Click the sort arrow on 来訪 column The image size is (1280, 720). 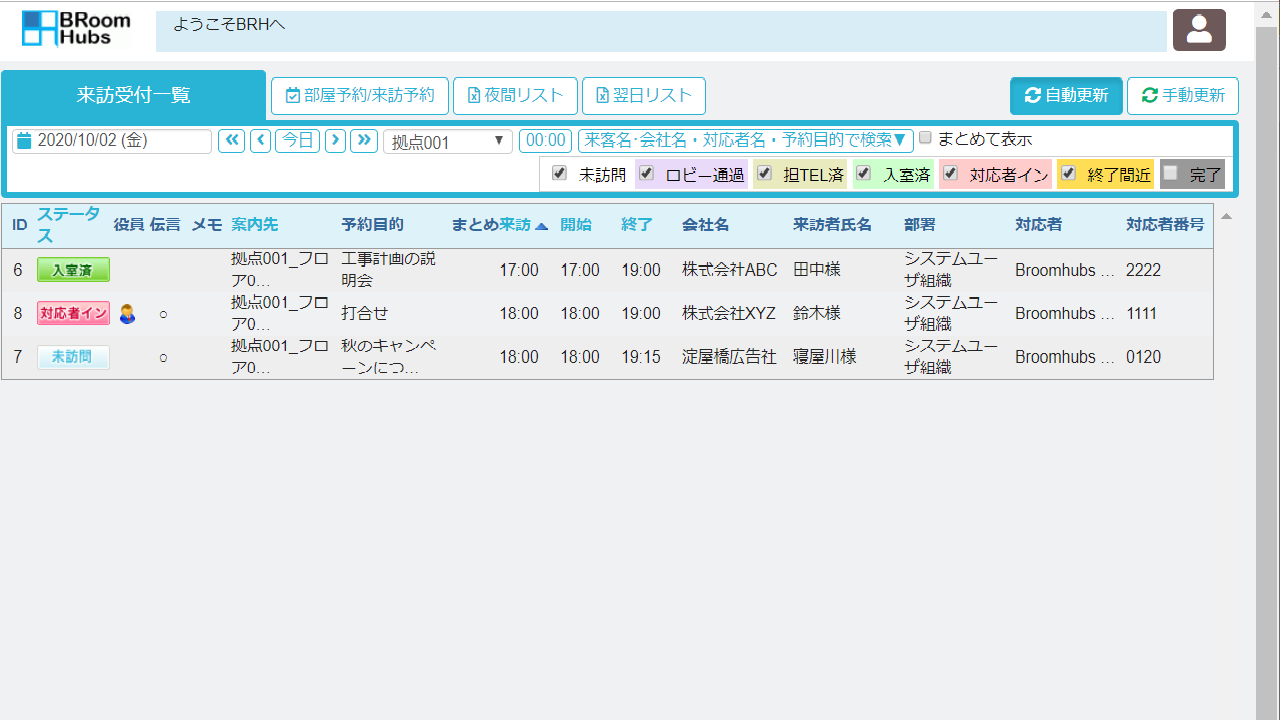click(x=542, y=226)
